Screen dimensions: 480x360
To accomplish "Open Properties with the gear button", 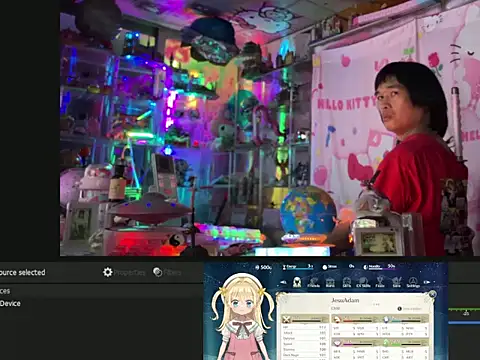I will pyautogui.click(x=124, y=272).
